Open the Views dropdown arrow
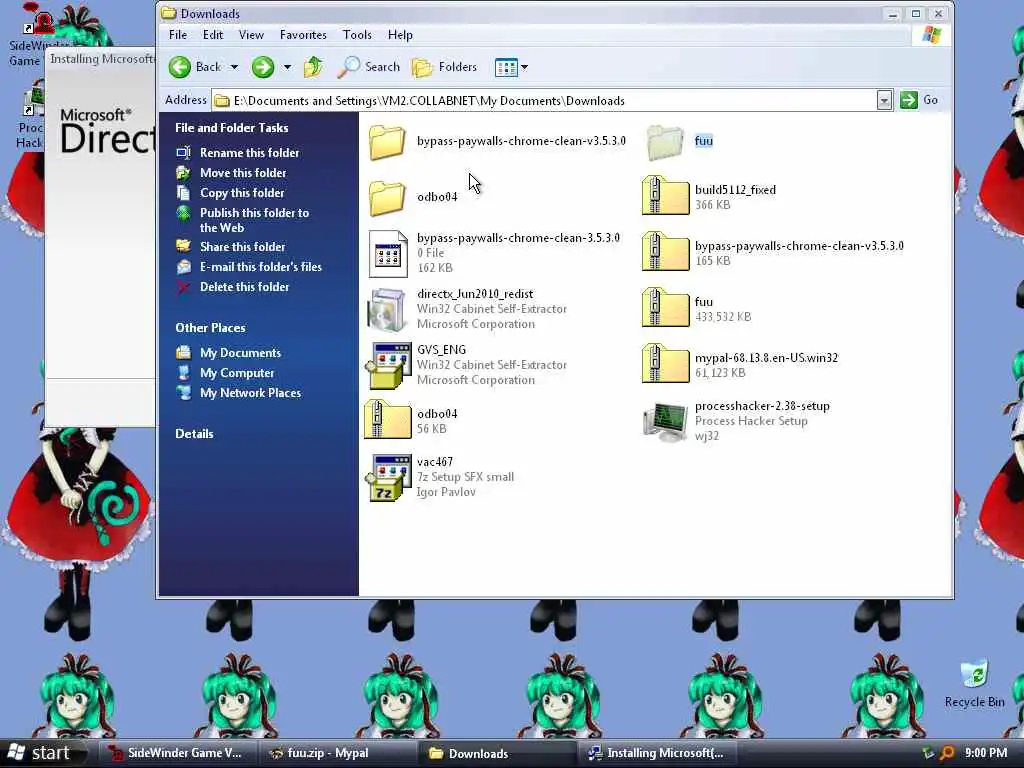1024x768 pixels. pos(524,67)
